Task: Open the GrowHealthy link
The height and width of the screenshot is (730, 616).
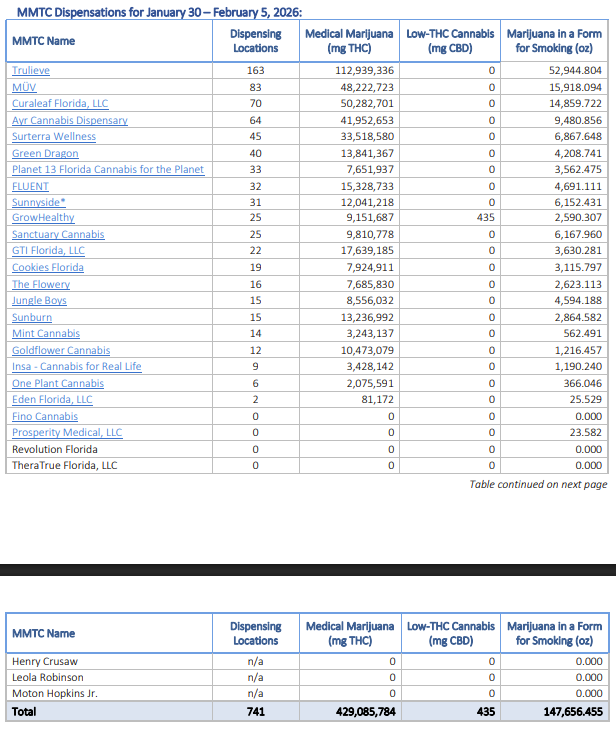Action: 43,218
